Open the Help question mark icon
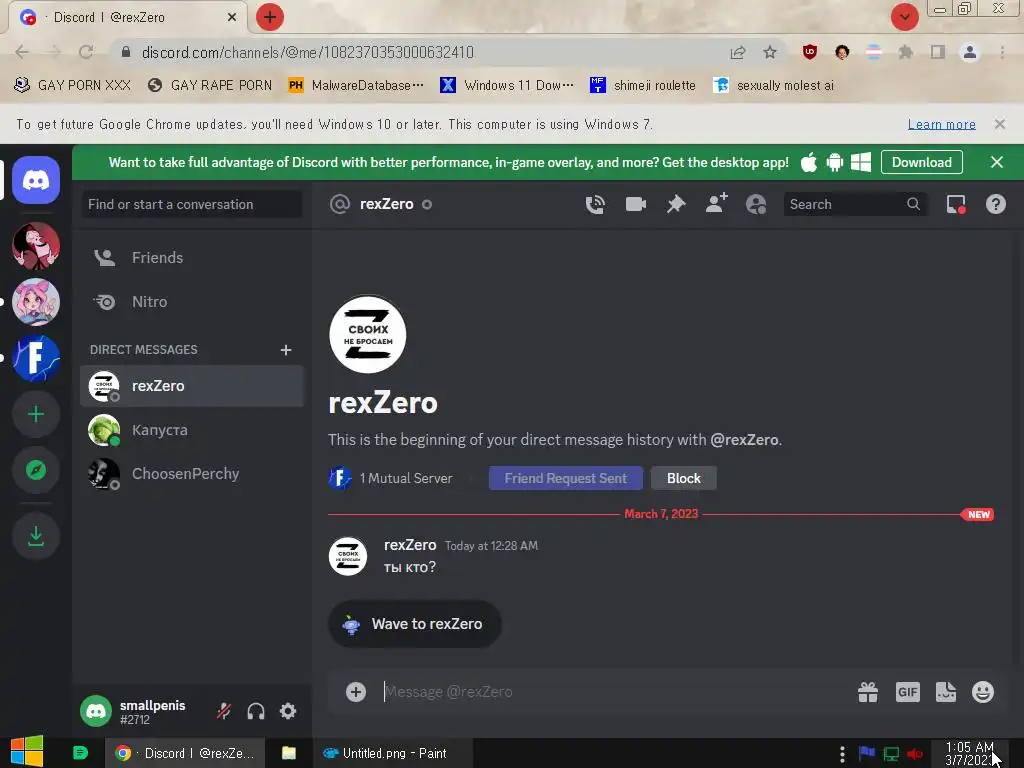The width and height of the screenshot is (1024, 768). coord(995,204)
